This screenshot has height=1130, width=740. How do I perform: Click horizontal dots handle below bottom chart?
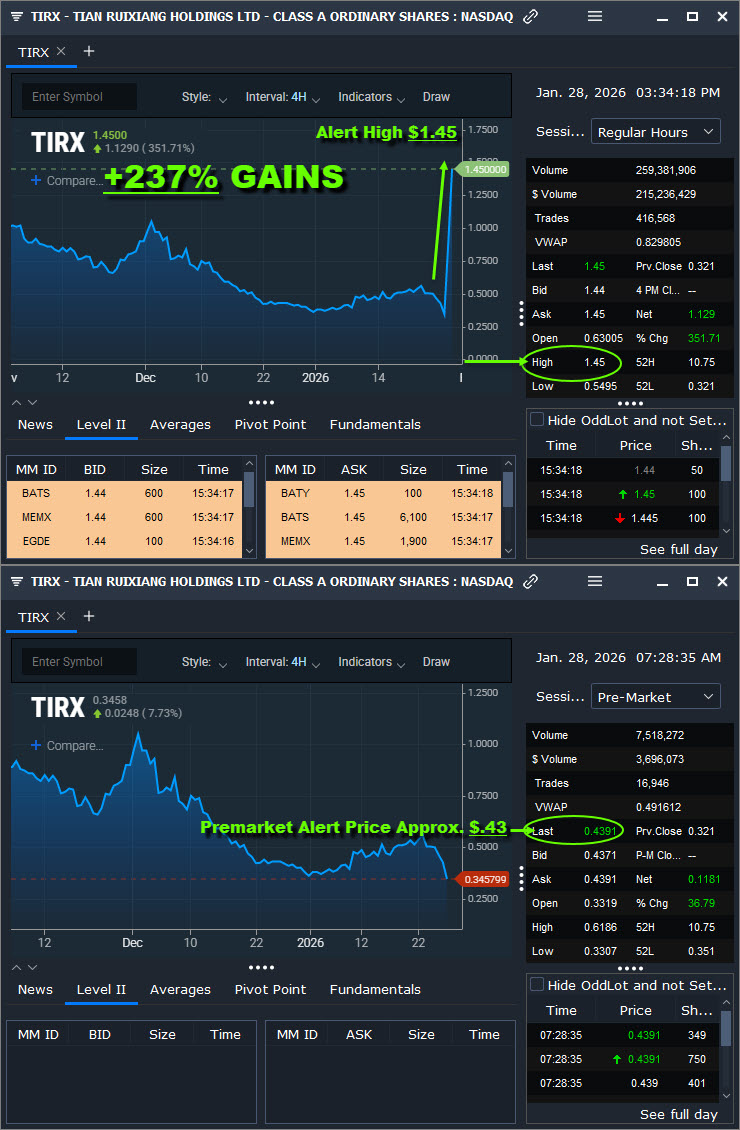[261, 967]
